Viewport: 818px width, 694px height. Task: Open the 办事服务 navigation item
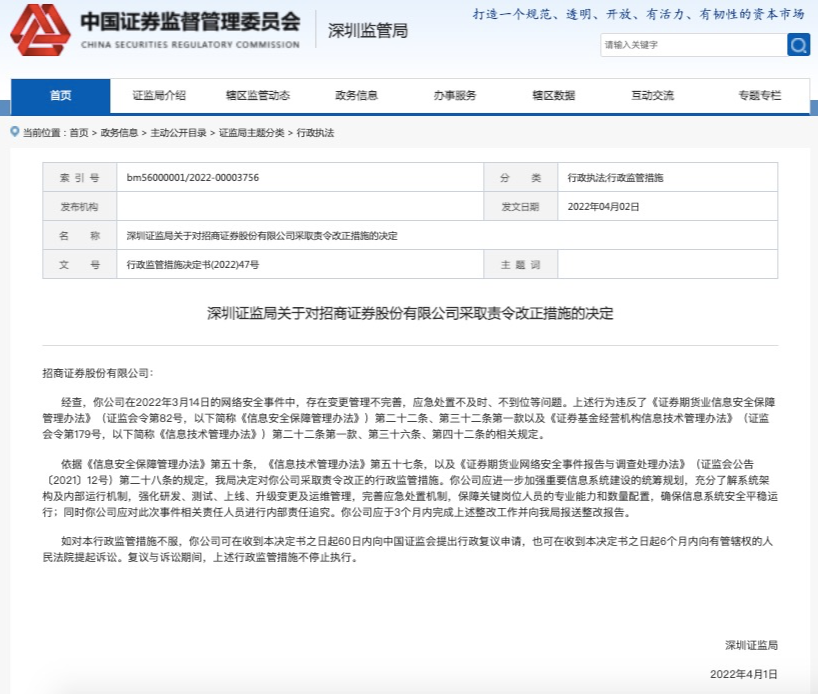[455, 96]
